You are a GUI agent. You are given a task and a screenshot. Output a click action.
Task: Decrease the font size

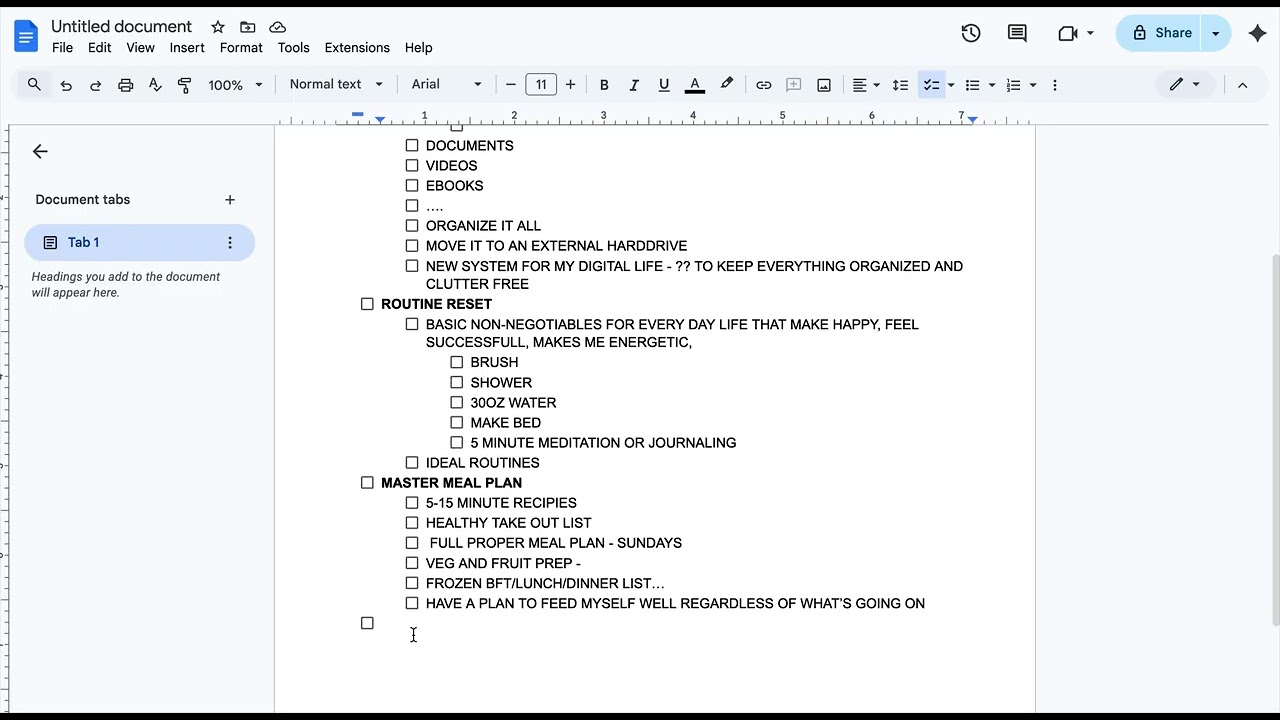(x=511, y=85)
